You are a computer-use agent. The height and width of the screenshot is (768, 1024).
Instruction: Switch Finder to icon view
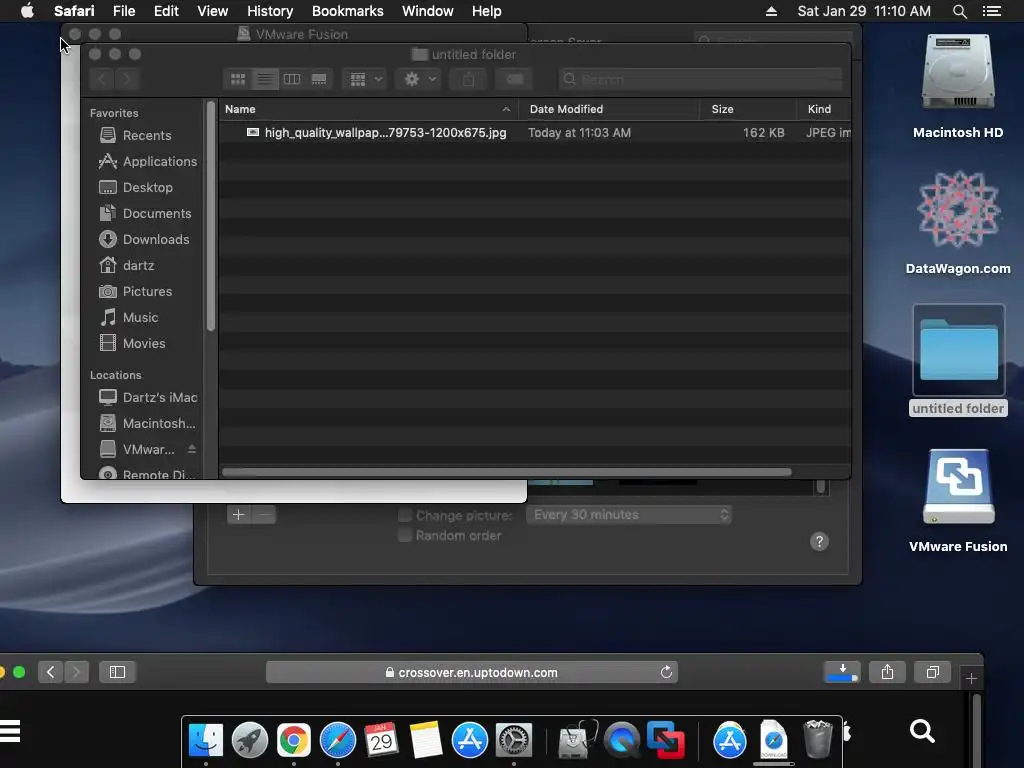pos(238,79)
